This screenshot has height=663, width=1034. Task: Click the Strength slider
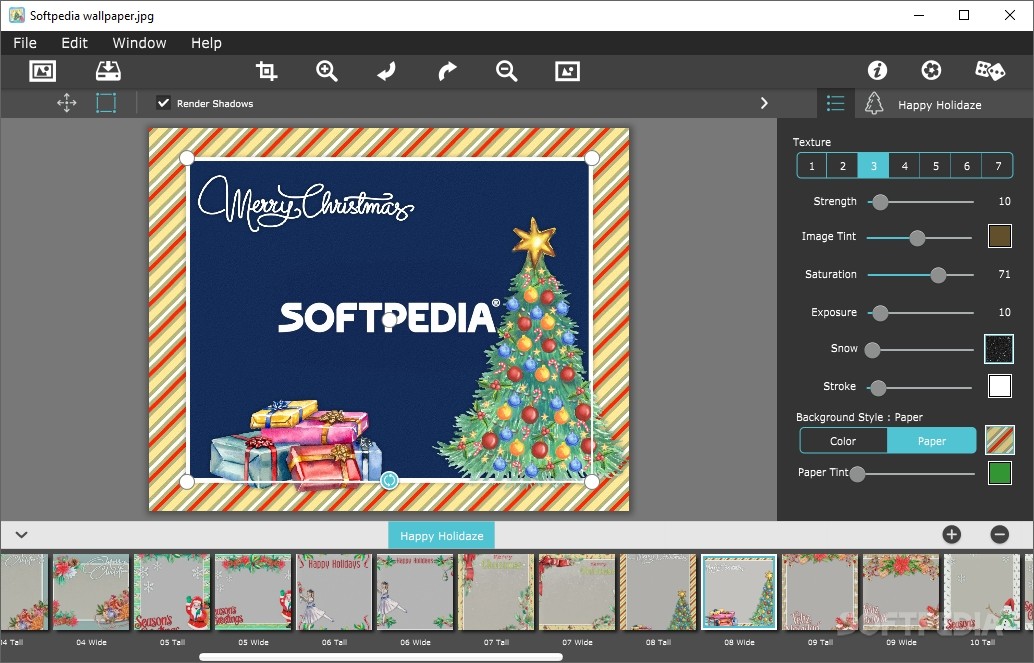(x=921, y=202)
